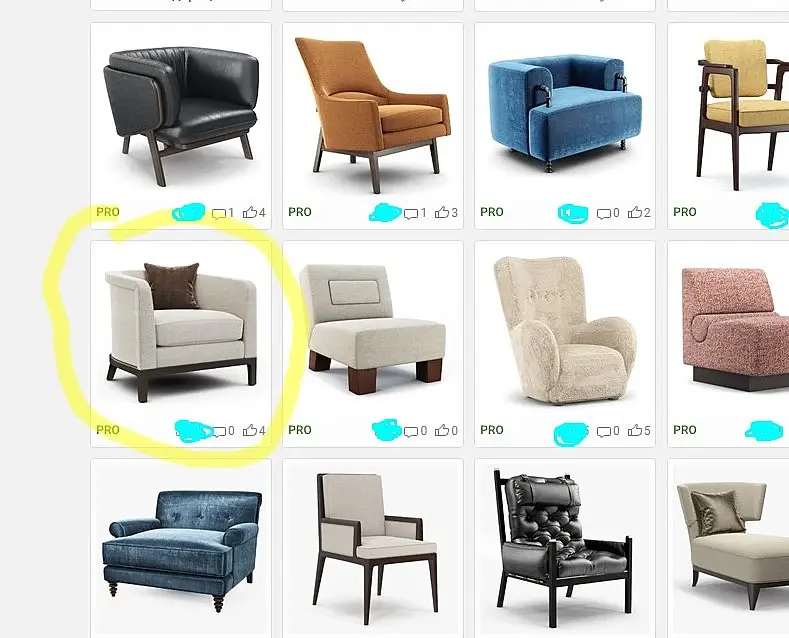Click like icon under orange armchair
The height and width of the screenshot is (638, 789).
click(442, 212)
